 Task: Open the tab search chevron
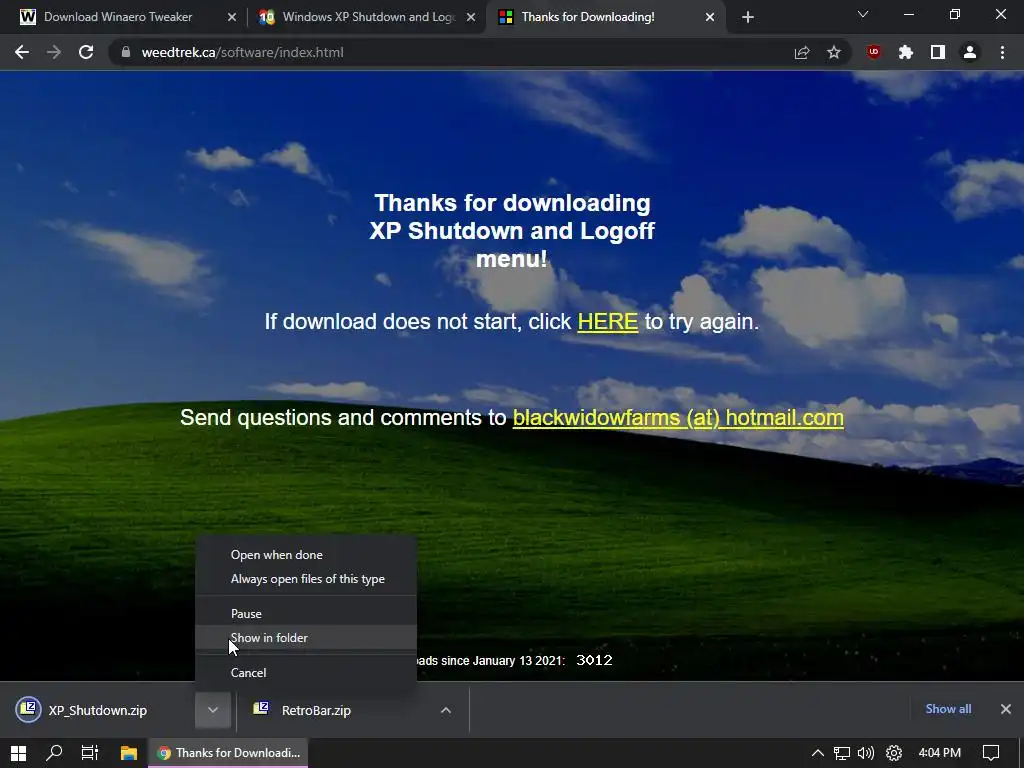point(863,14)
